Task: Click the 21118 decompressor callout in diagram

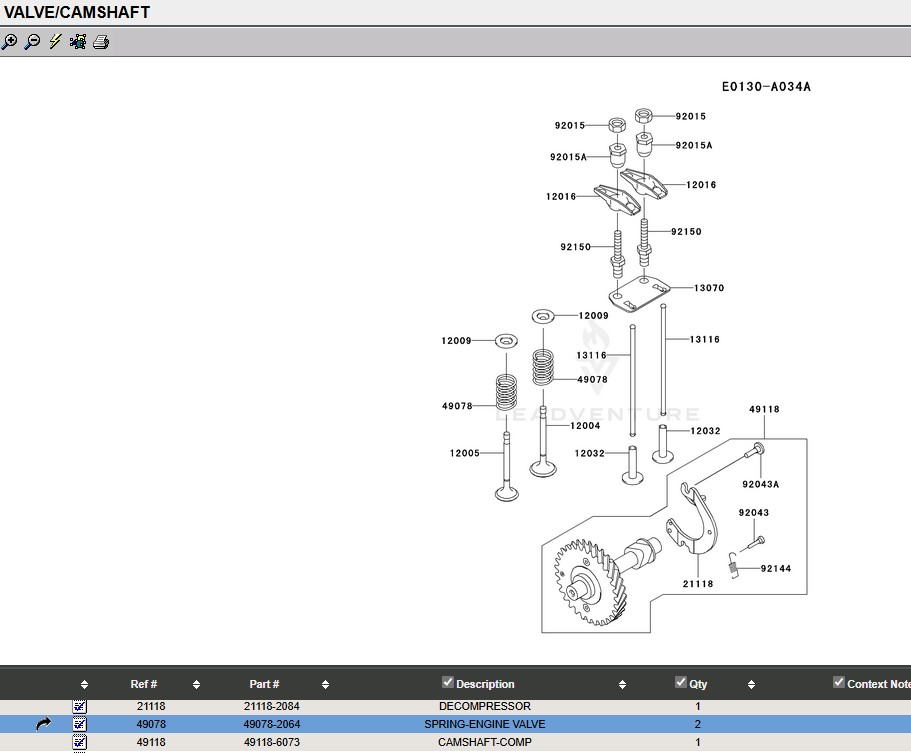Action: click(x=698, y=584)
